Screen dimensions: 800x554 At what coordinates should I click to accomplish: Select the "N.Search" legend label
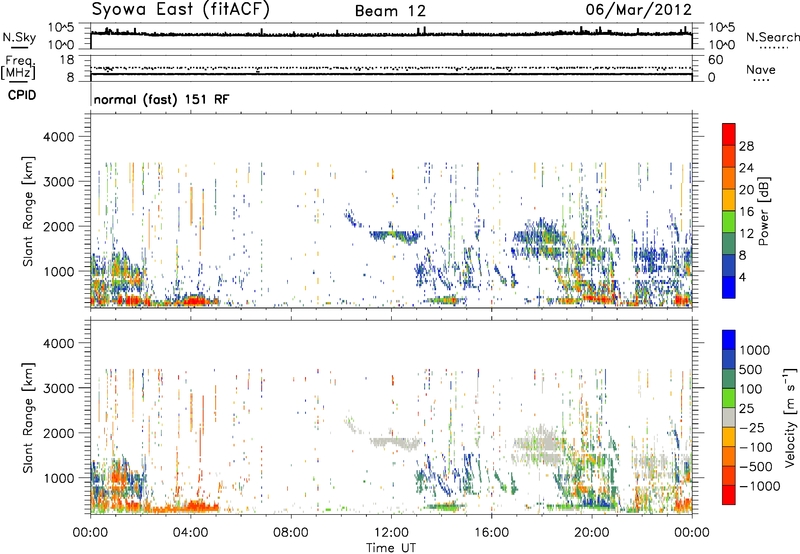(x=772, y=37)
